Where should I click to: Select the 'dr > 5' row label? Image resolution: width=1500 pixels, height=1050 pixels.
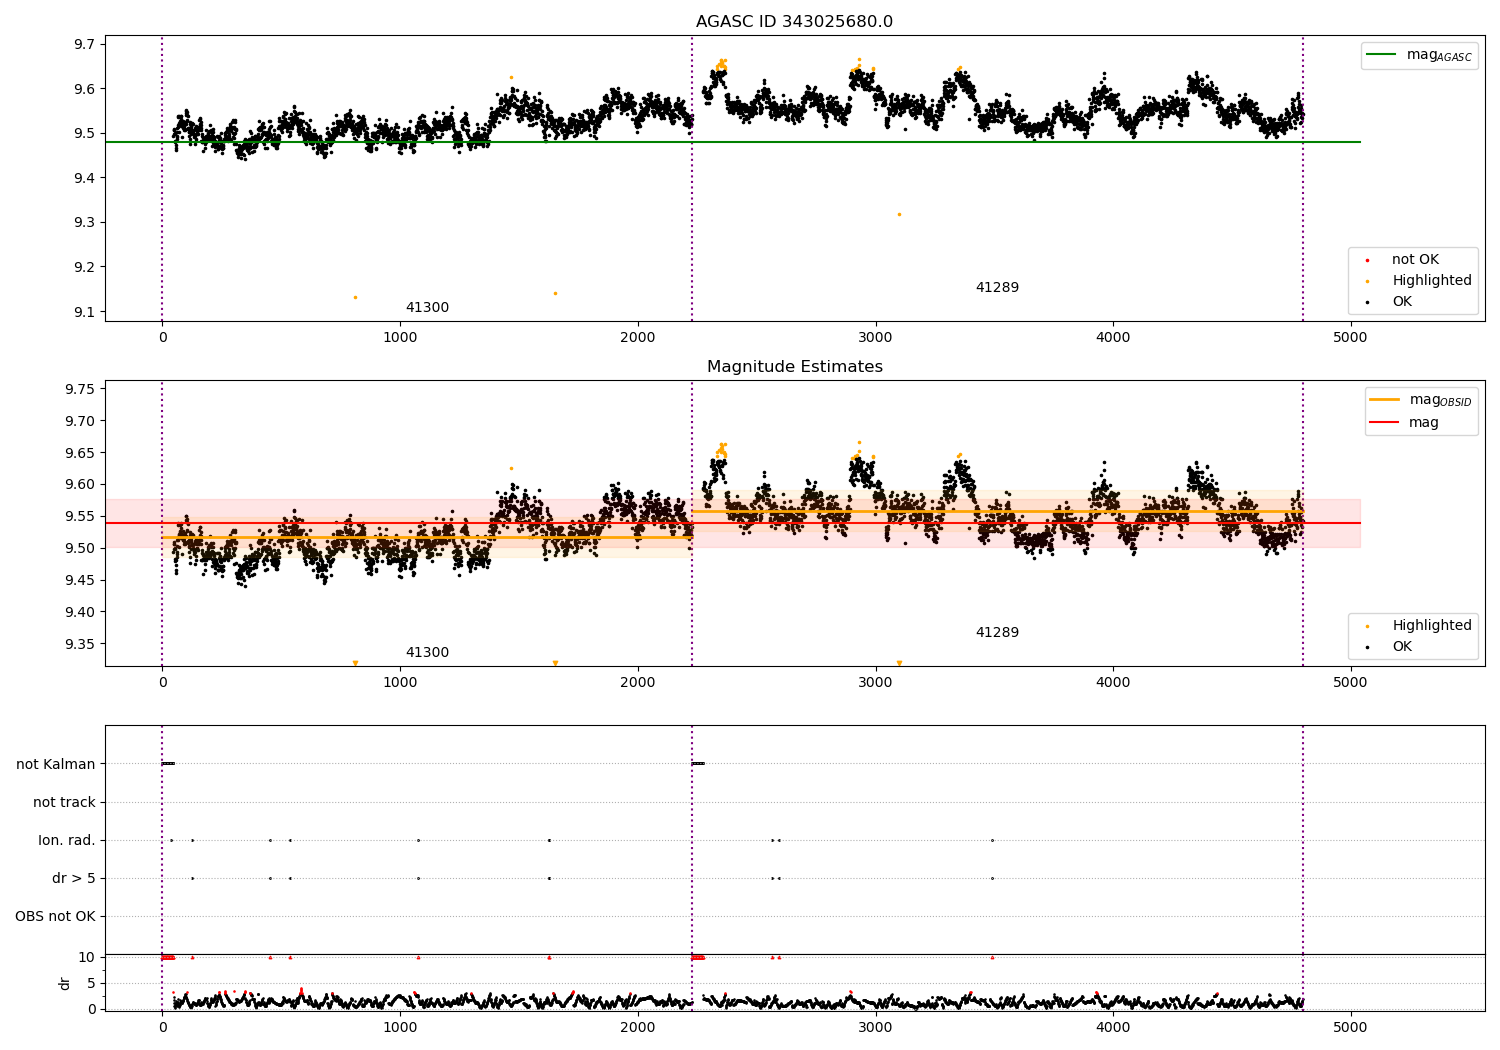click(x=74, y=878)
